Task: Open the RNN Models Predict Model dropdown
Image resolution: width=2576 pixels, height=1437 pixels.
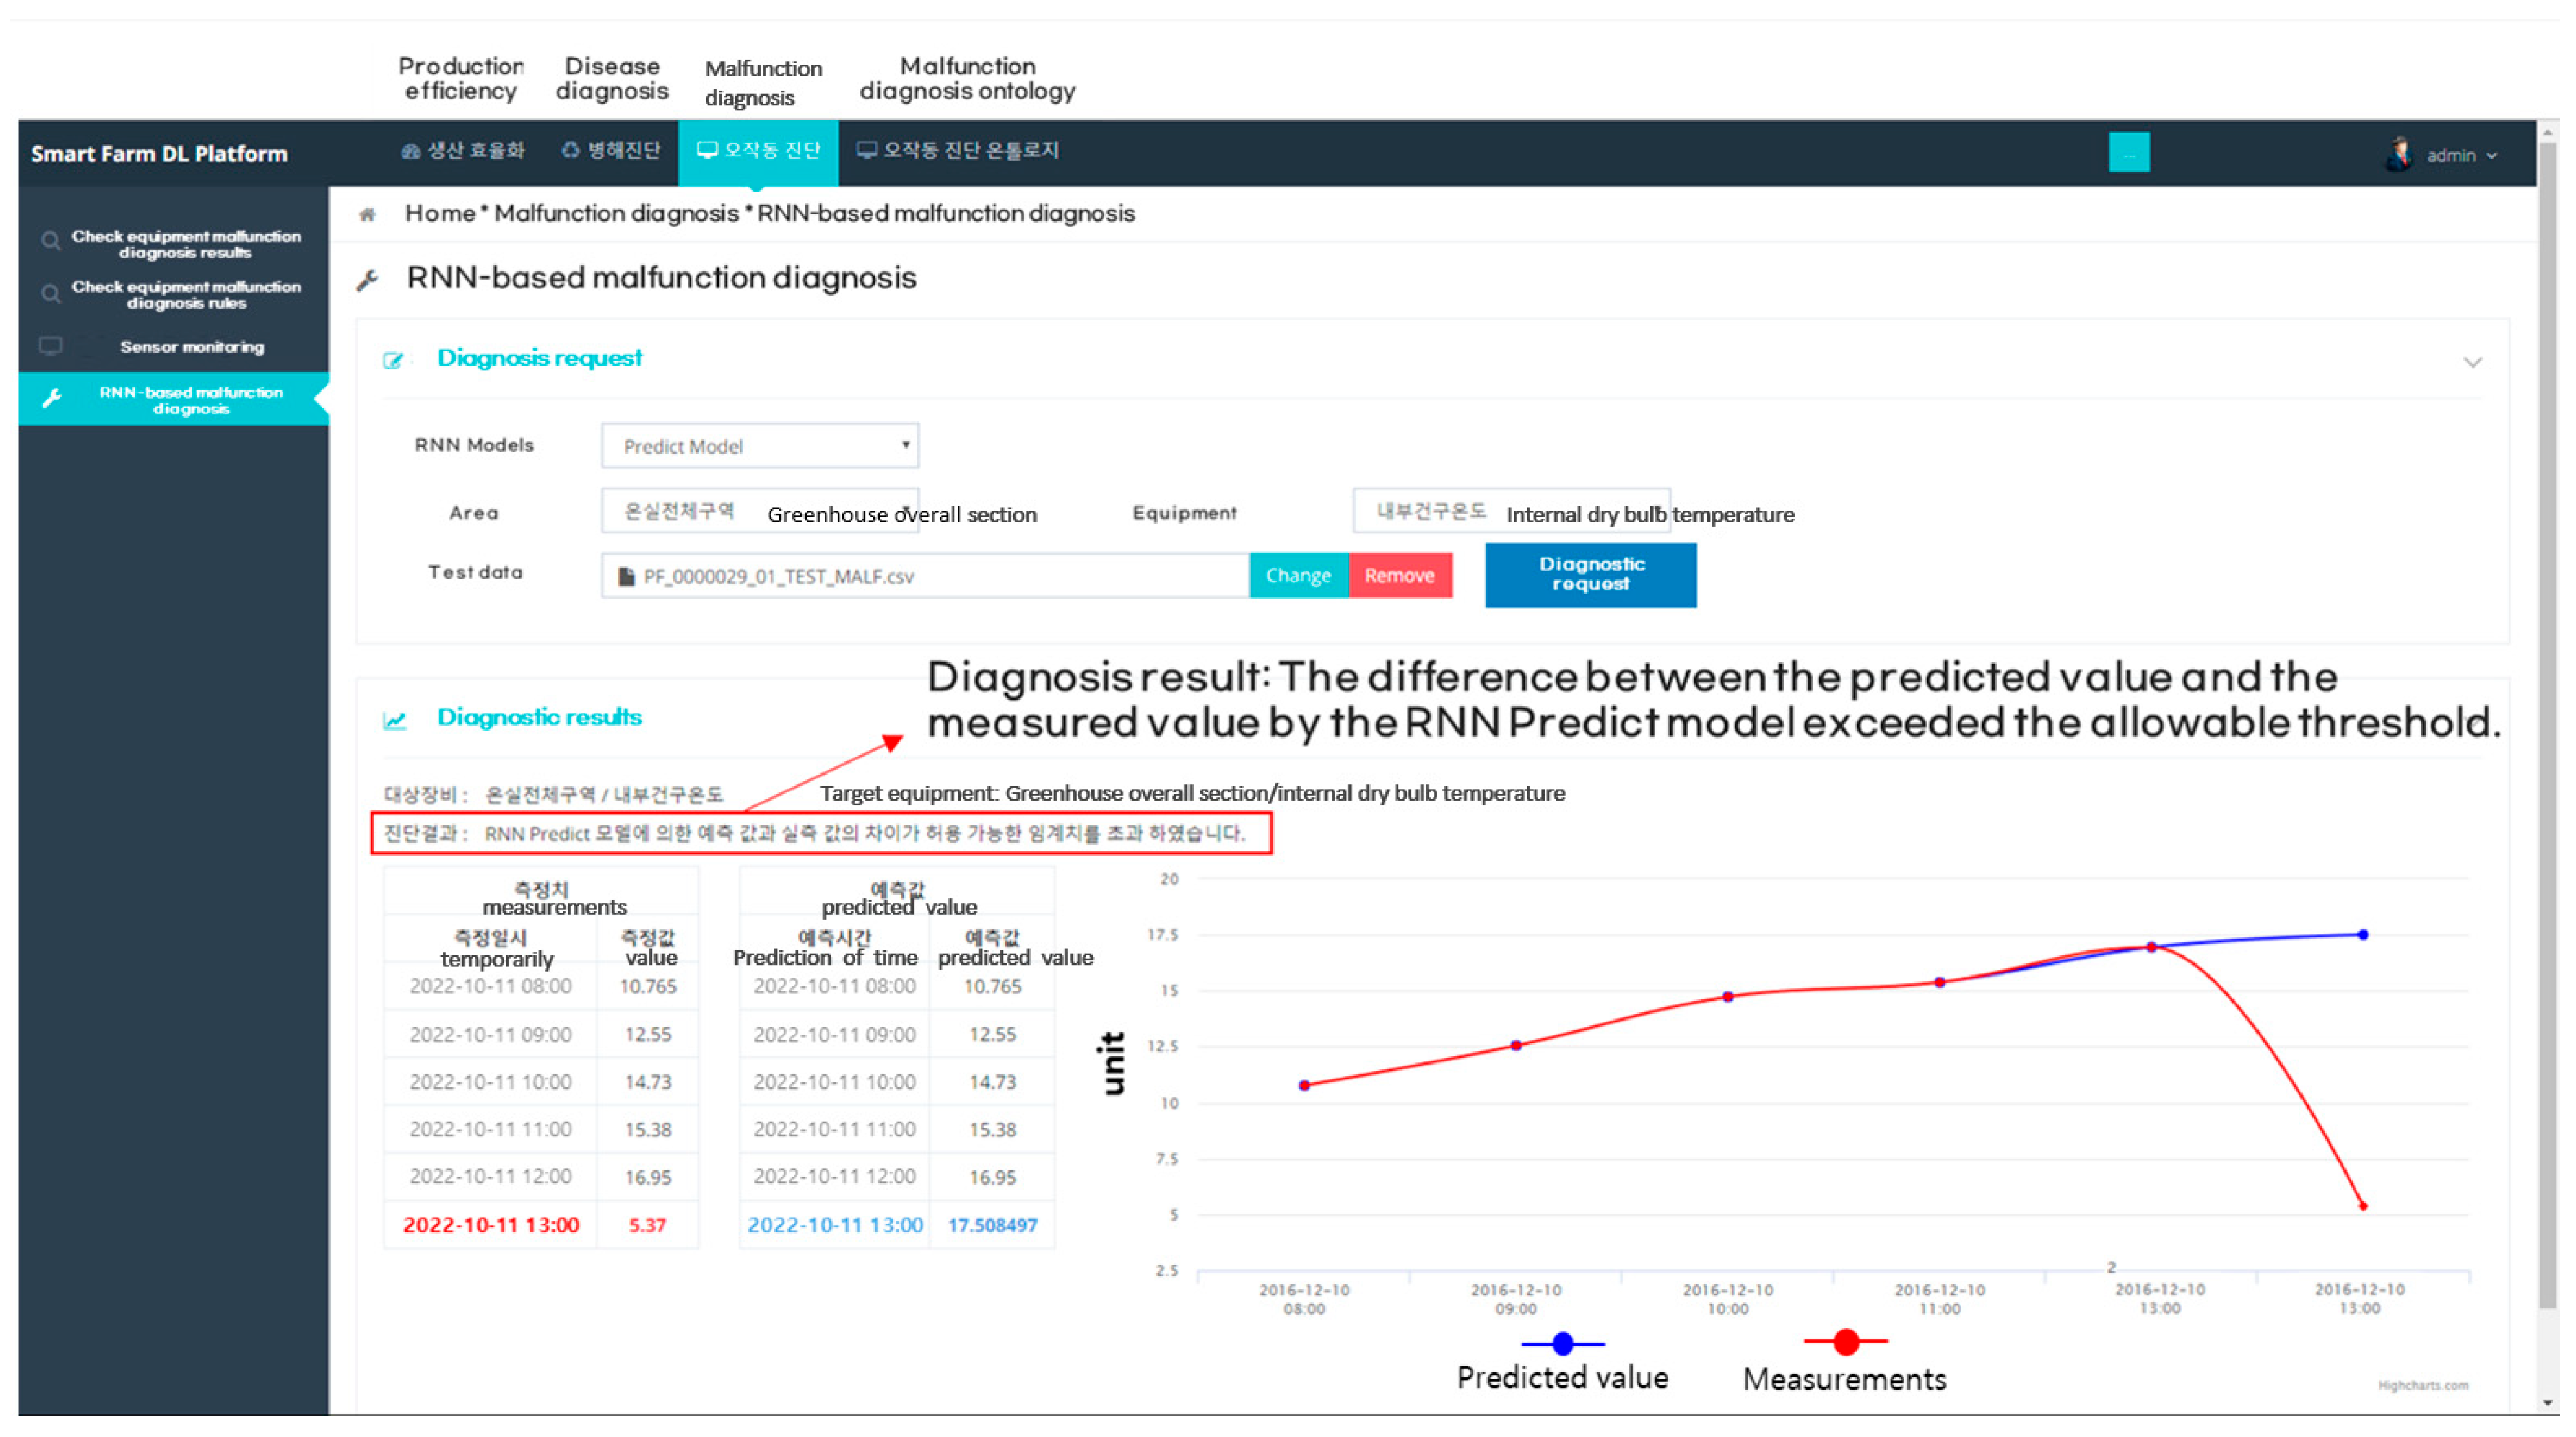Action: click(760, 446)
